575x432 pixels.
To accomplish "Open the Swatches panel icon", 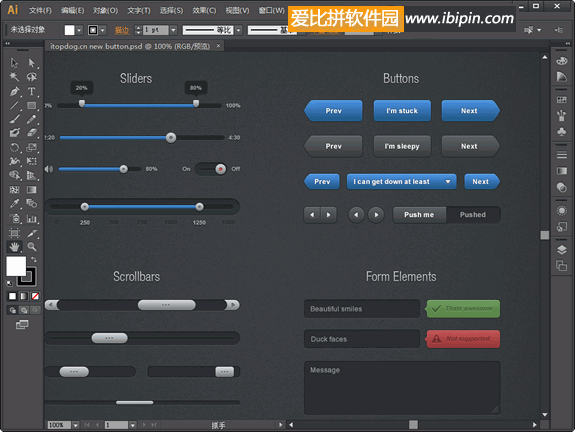I will 561,99.
